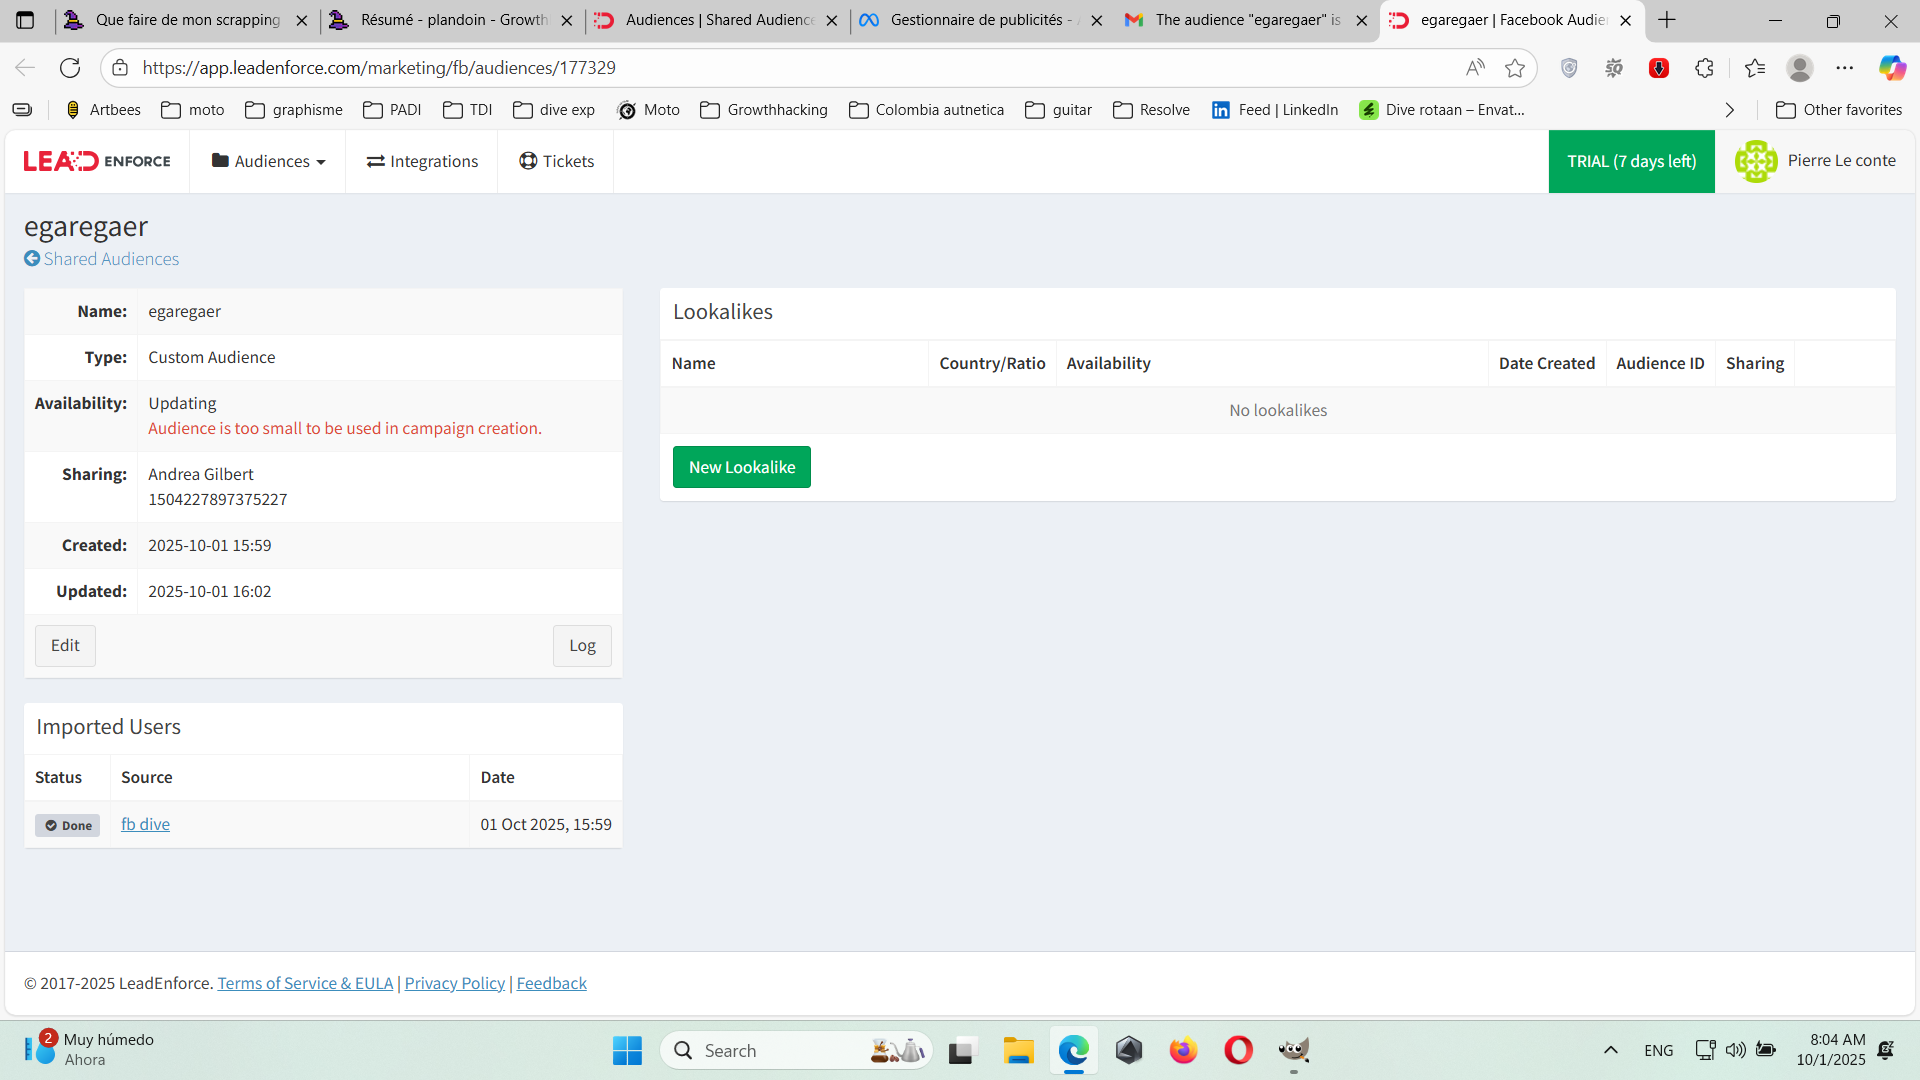Open the fb dive source link
The image size is (1920, 1080).
point(145,824)
